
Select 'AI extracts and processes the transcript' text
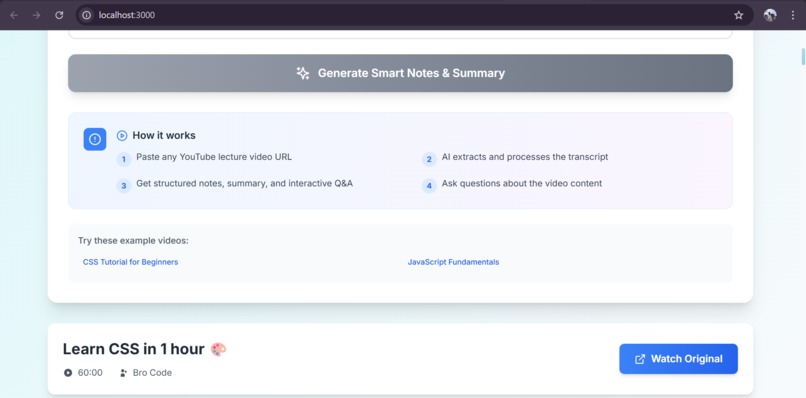(x=525, y=157)
